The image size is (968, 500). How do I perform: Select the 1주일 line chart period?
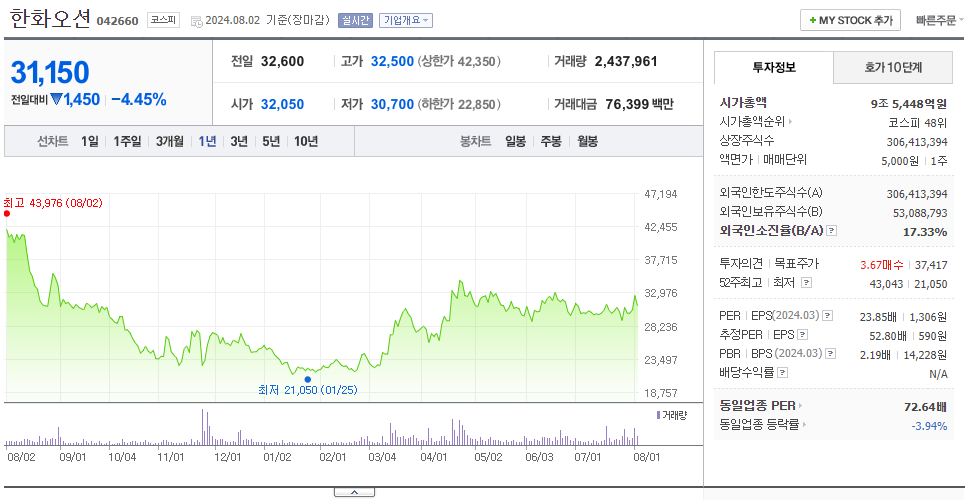point(127,141)
